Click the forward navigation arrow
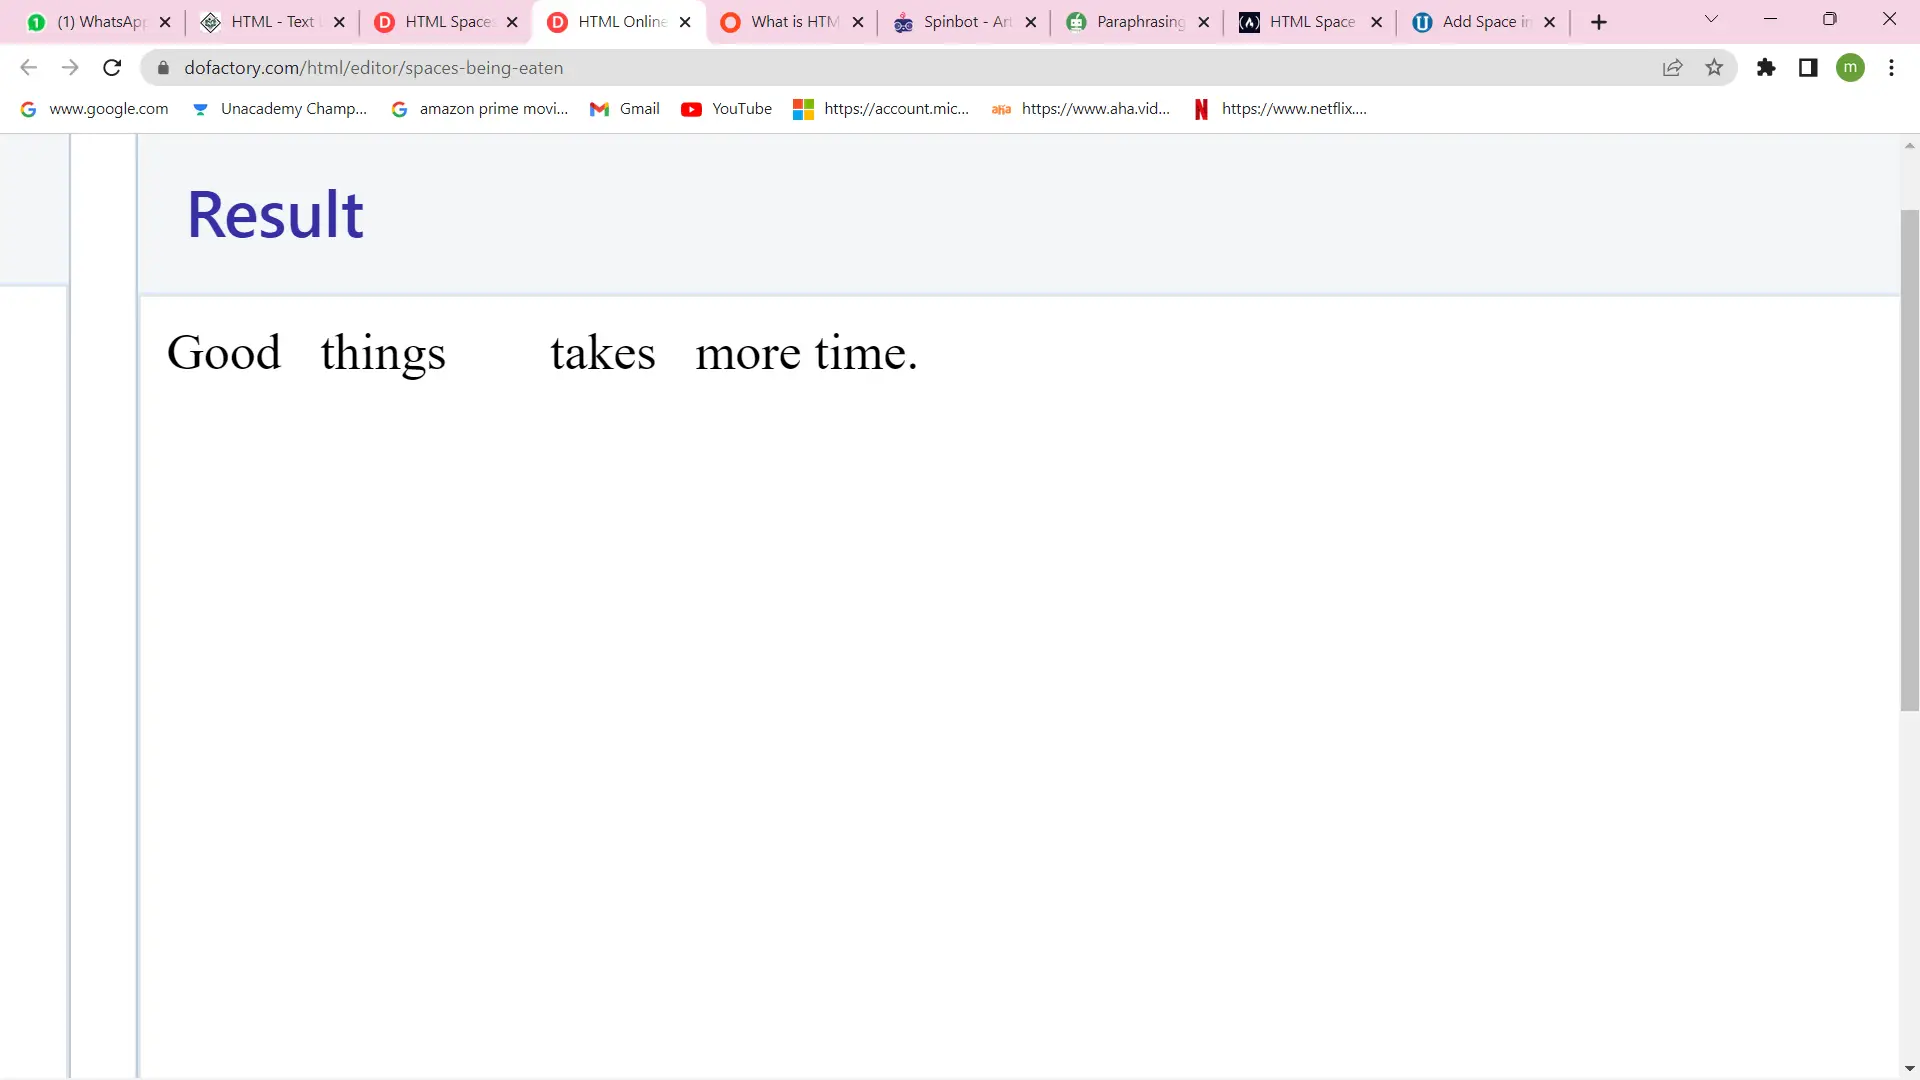Image resolution: width=1920 pixels, height=1080 pixels. click(x=70, y=67)
